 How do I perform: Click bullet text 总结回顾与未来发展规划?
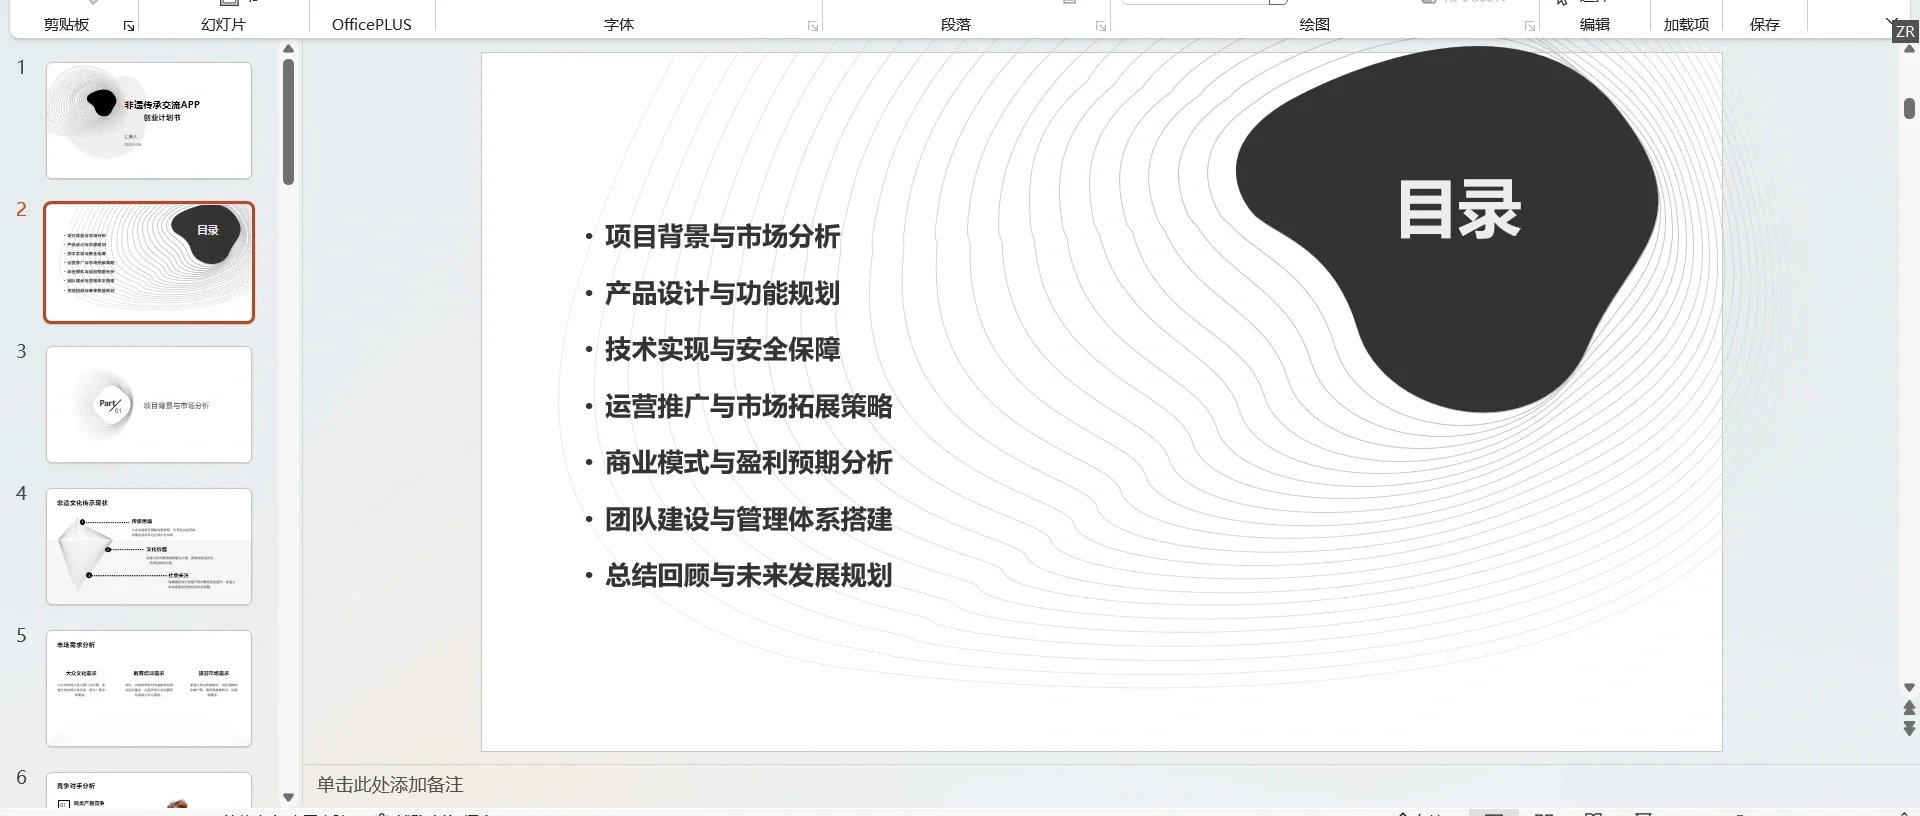pyautogui.click(x=748, y=576)
